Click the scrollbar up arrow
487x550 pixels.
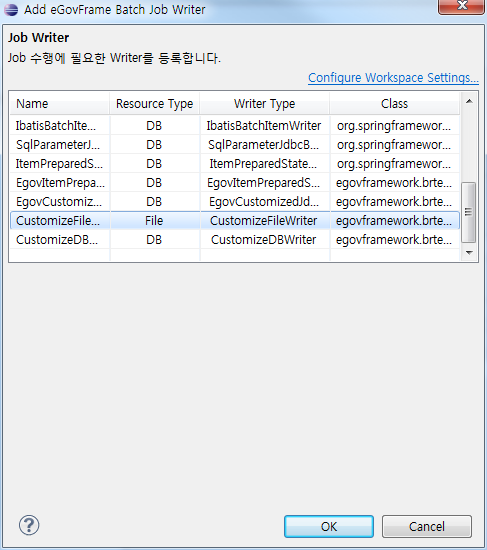tap(469, 101)
